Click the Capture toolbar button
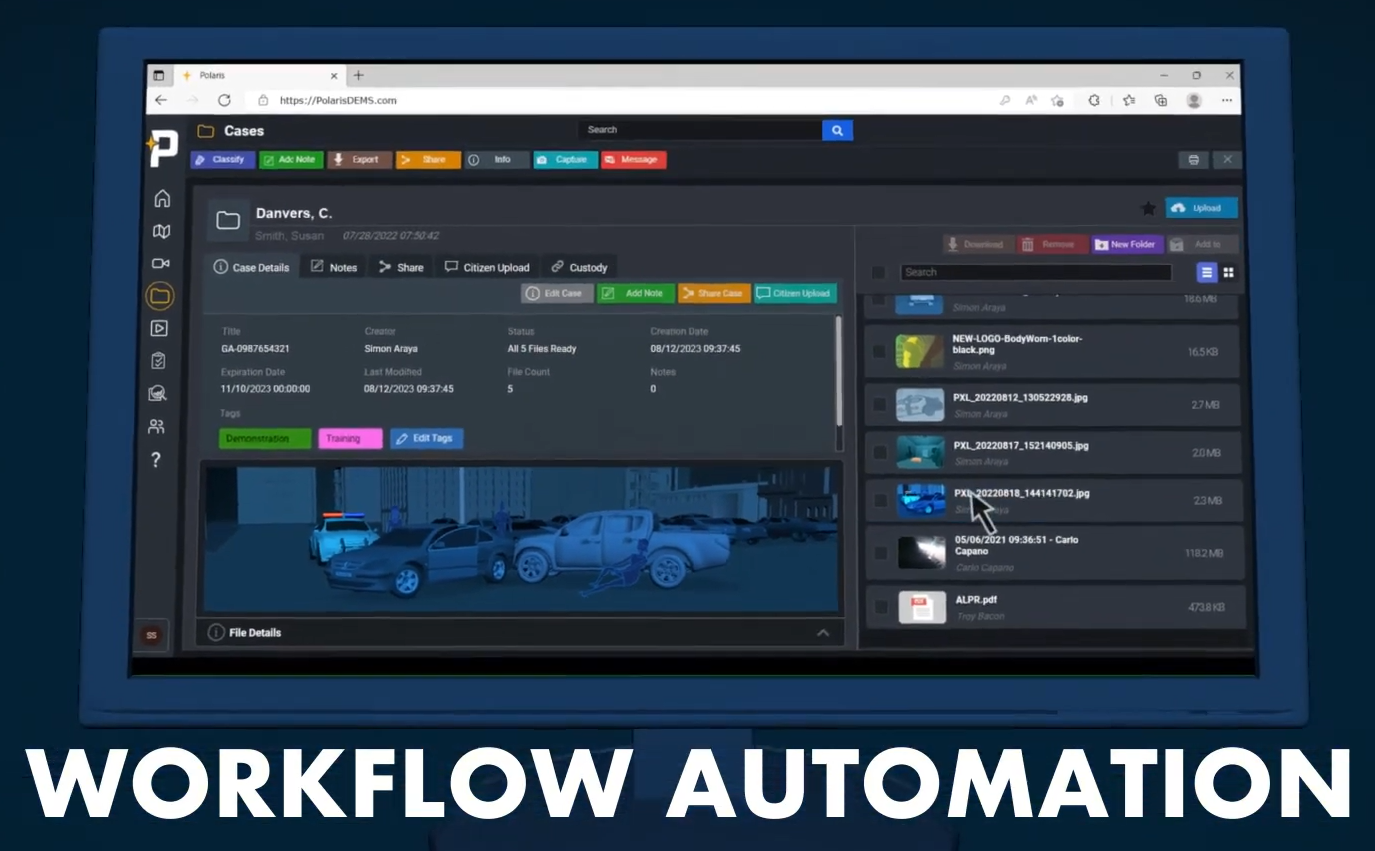 (565, 160)
